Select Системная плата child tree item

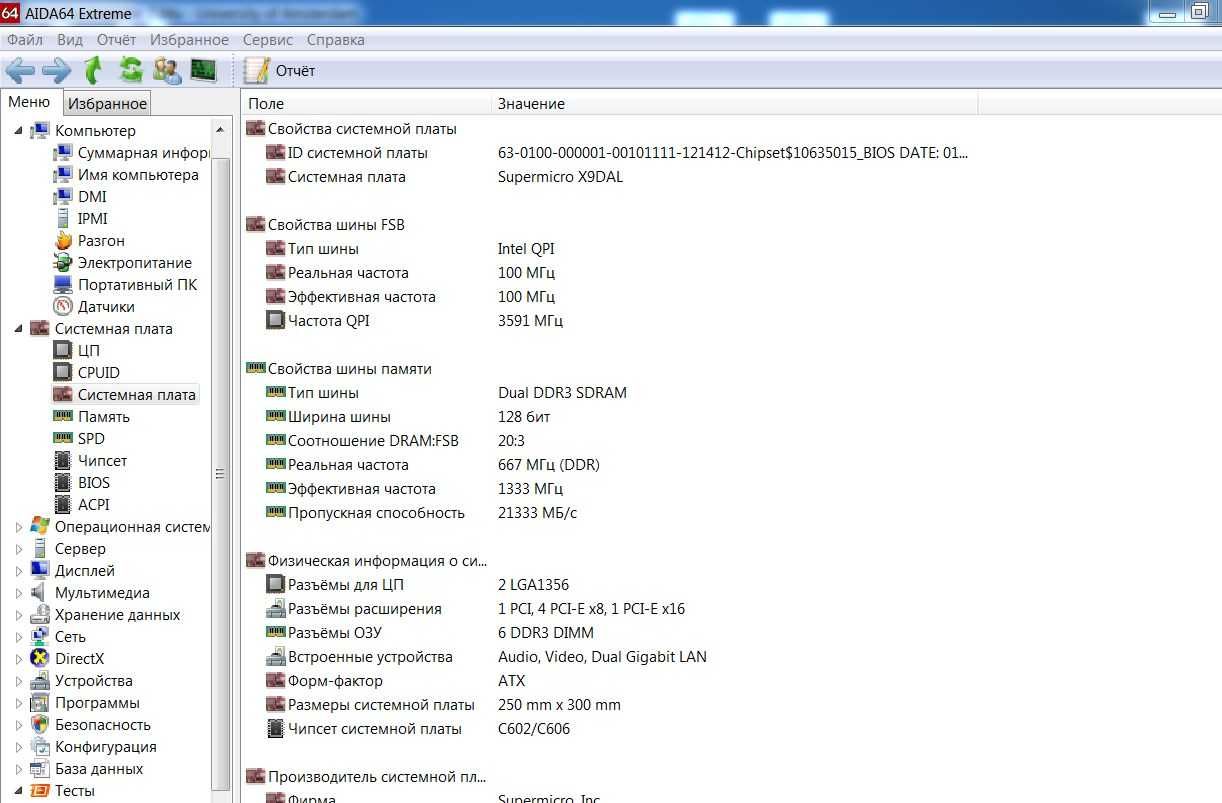(136, 394)
